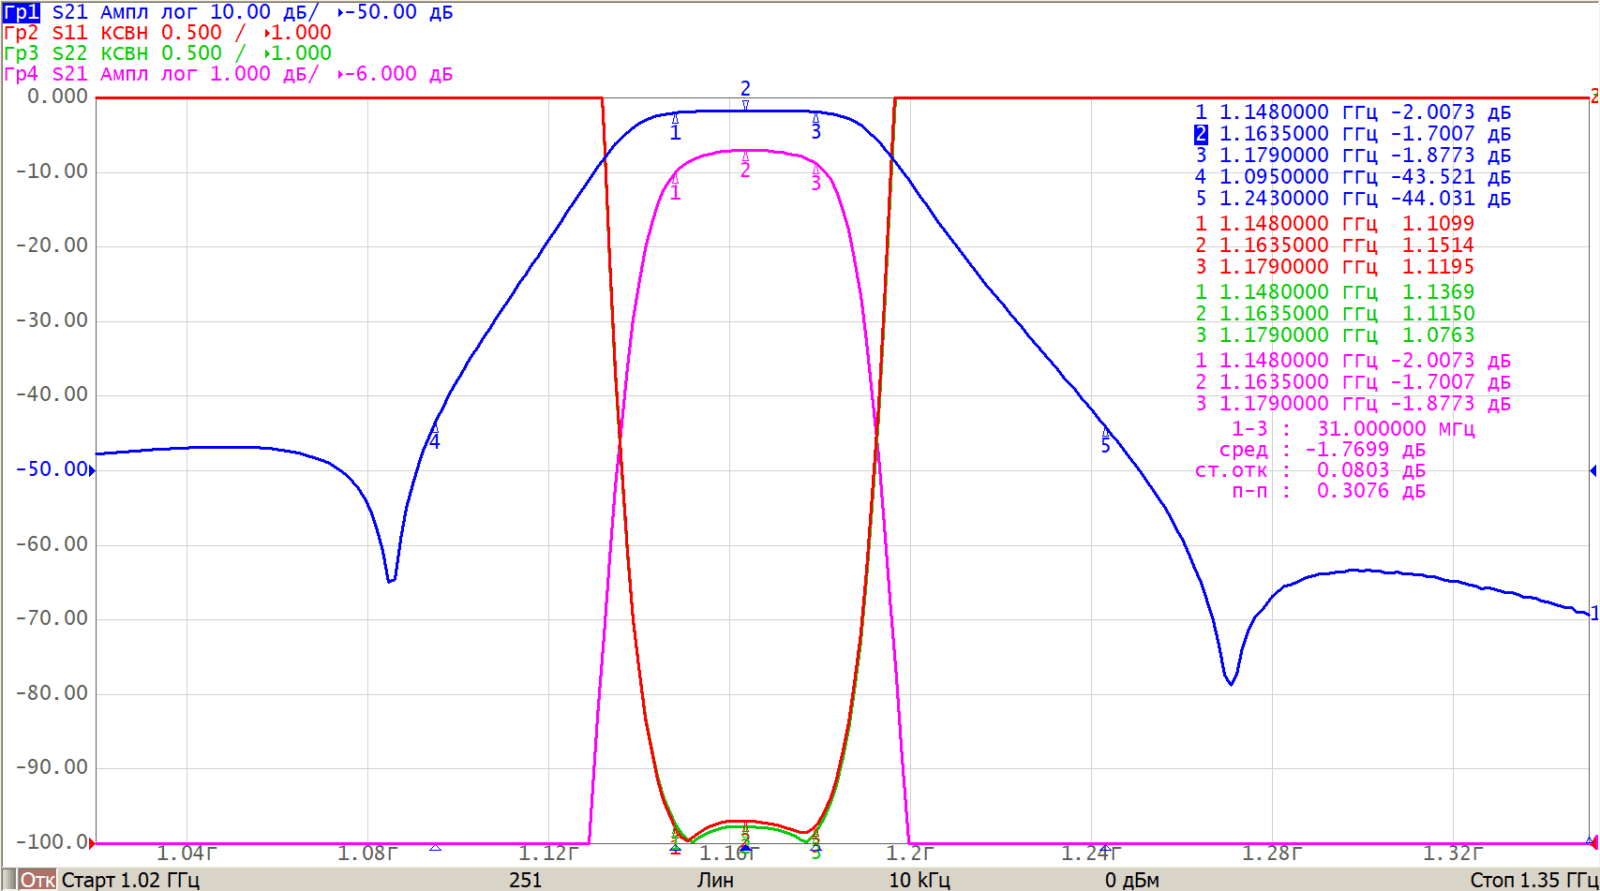The image size is (1600, 891).
Task: Select the Гр4 magenta trace label
Action: click(21, 74)
